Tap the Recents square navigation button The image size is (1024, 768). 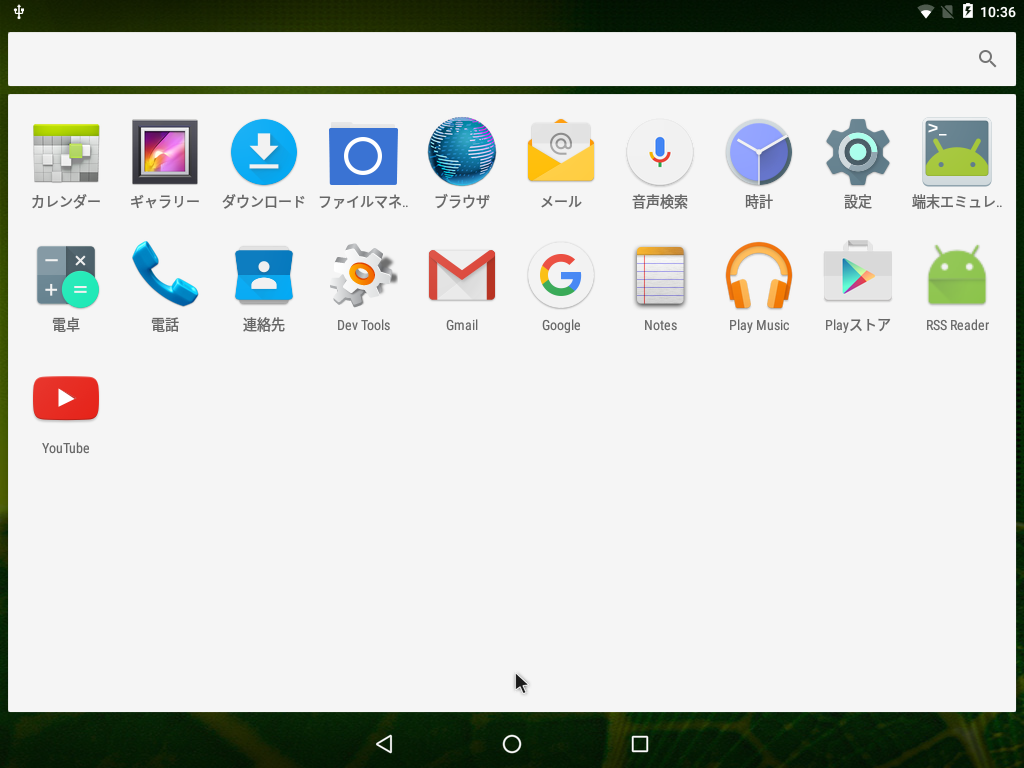click(640, 744)
